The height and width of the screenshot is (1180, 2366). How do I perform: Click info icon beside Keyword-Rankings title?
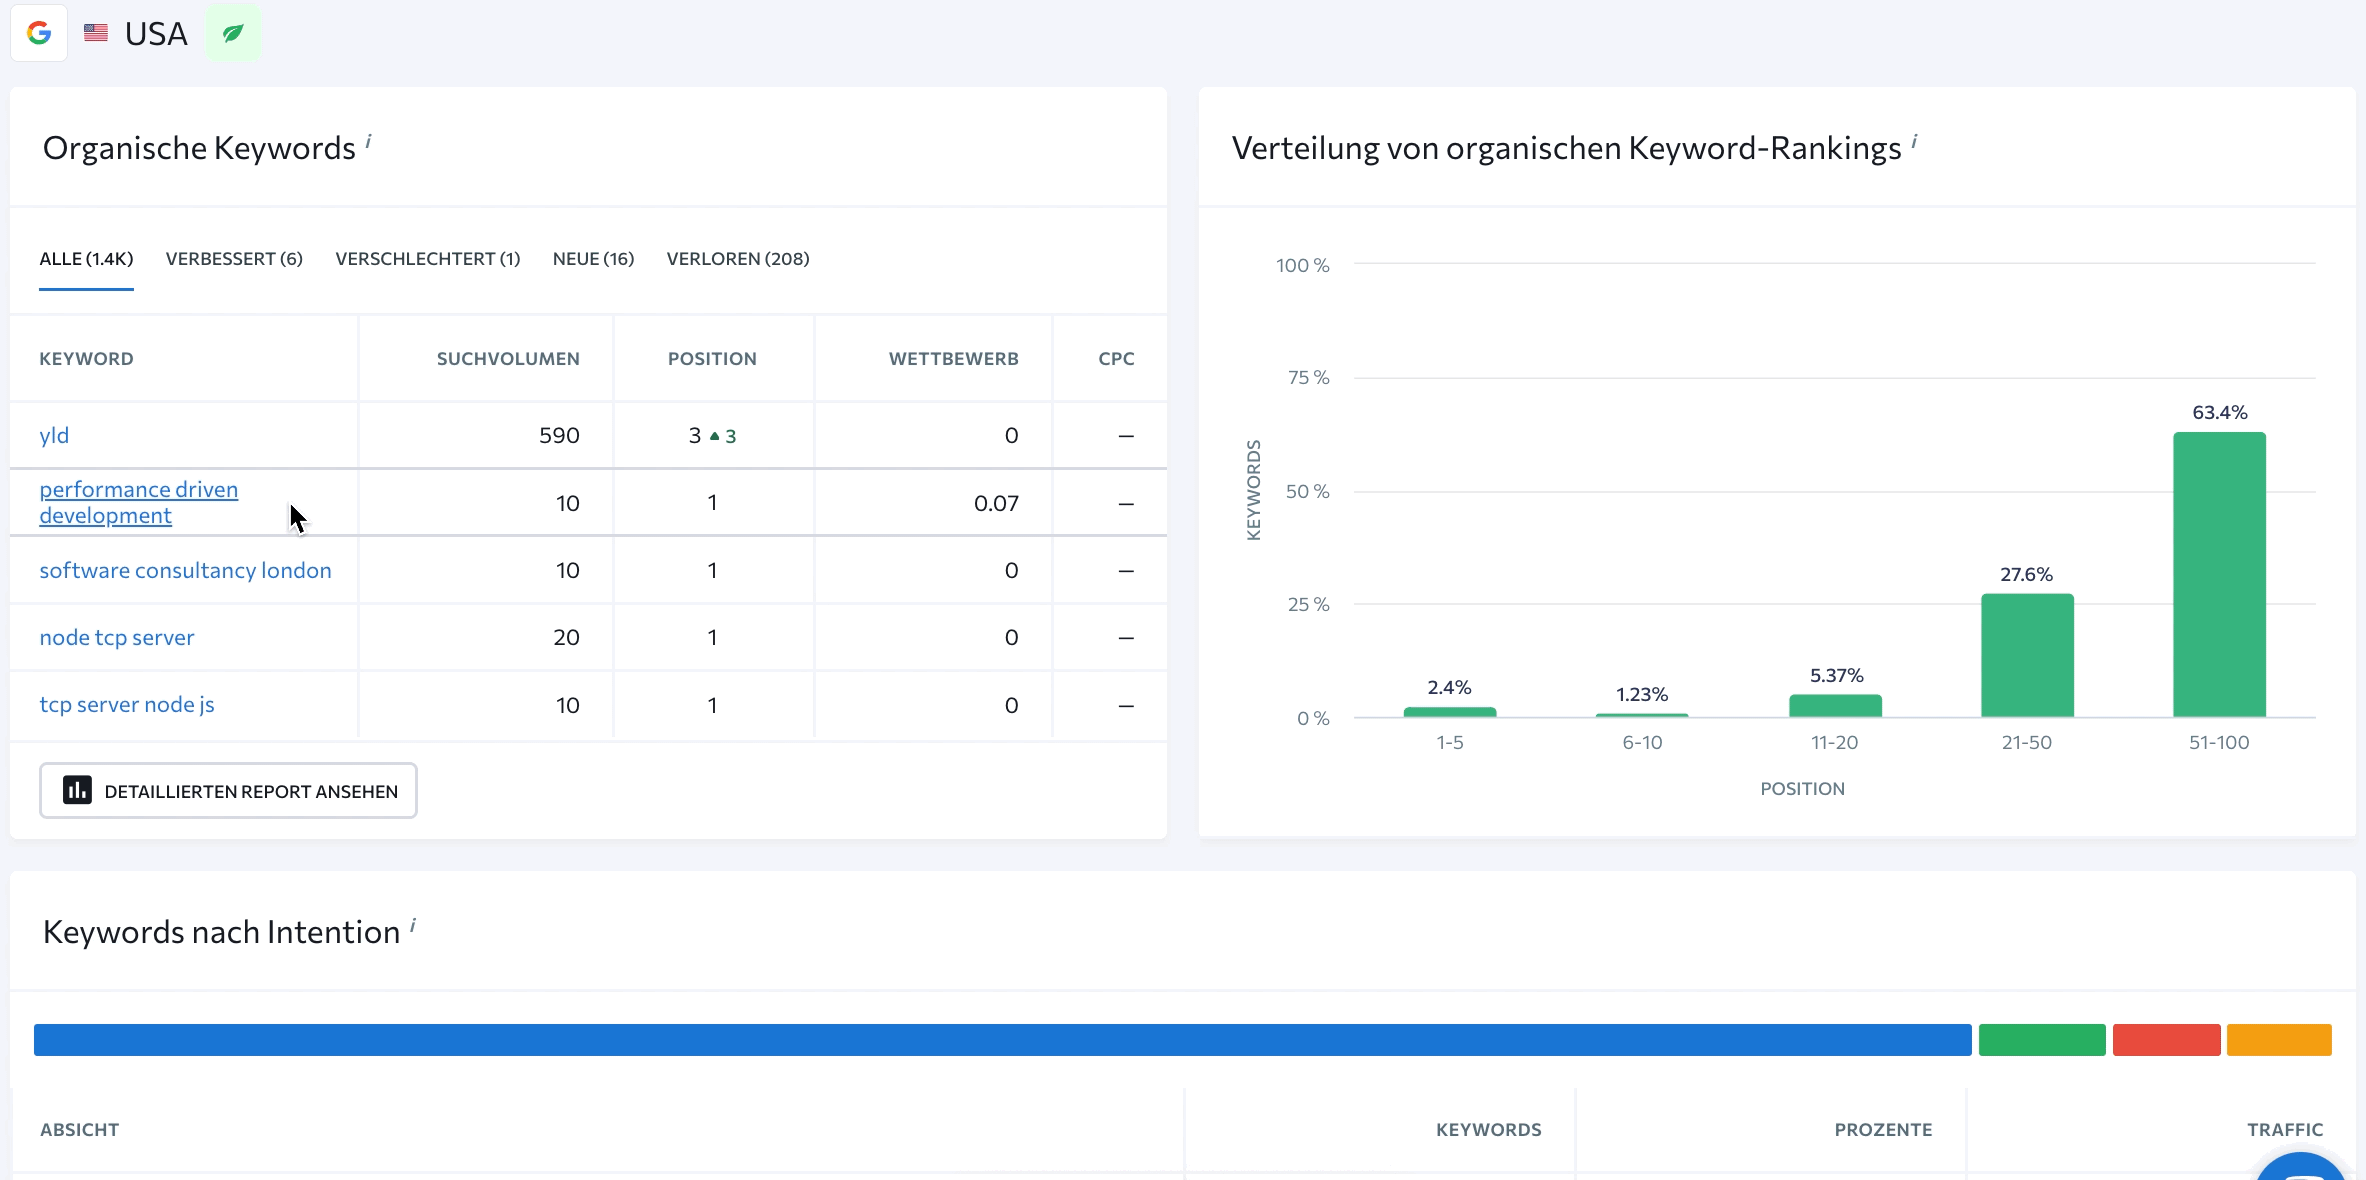click(1914, 141)
